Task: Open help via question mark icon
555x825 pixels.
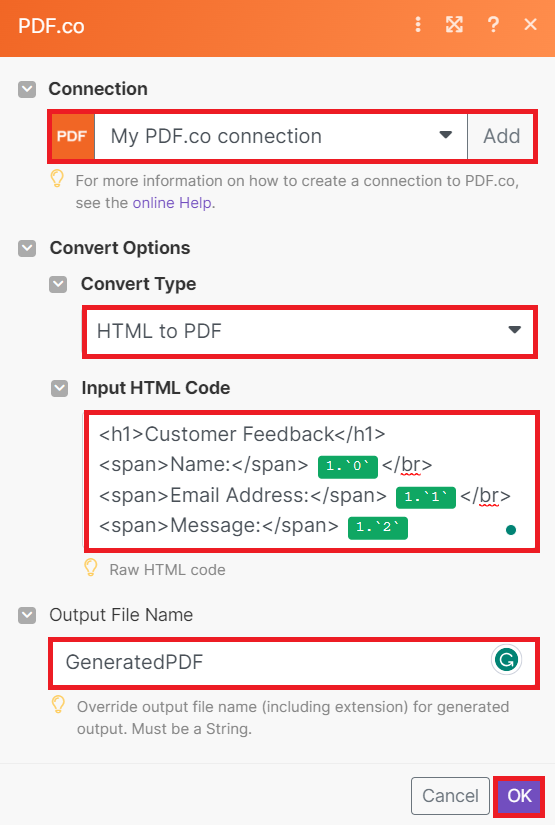Action: click(x=493, y=24)
